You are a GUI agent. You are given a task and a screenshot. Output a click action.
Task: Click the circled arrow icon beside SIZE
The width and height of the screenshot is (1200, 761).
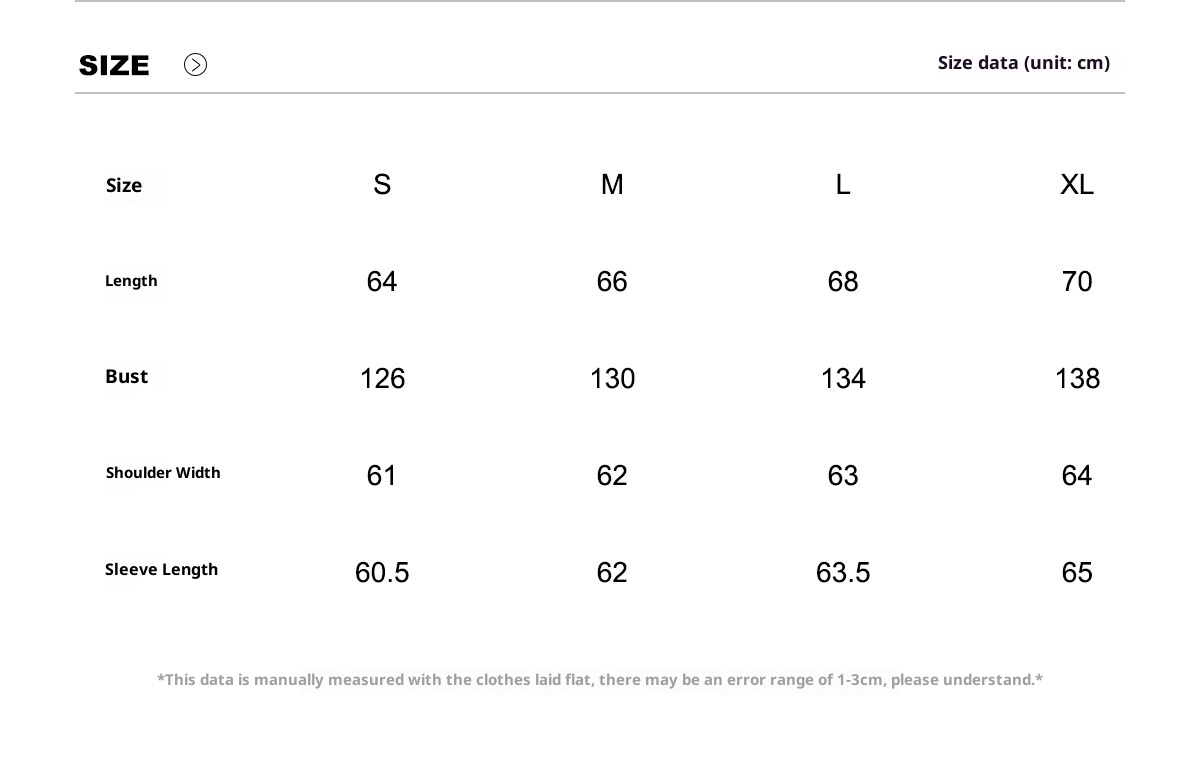pyautogui.click(x=195, y=65)
